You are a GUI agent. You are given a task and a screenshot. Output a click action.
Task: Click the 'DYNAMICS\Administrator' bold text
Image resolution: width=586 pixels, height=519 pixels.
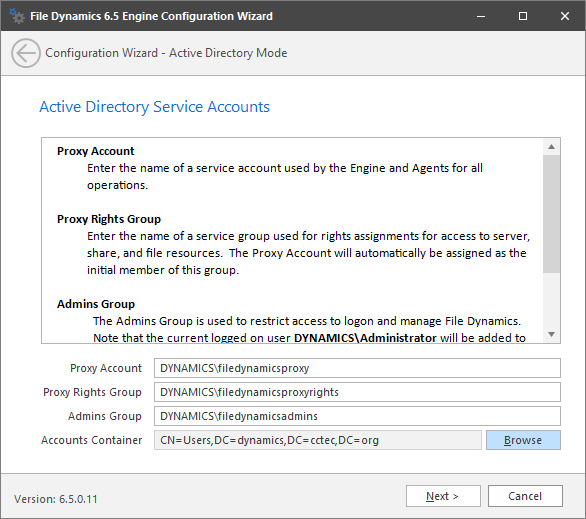[365, 338]
